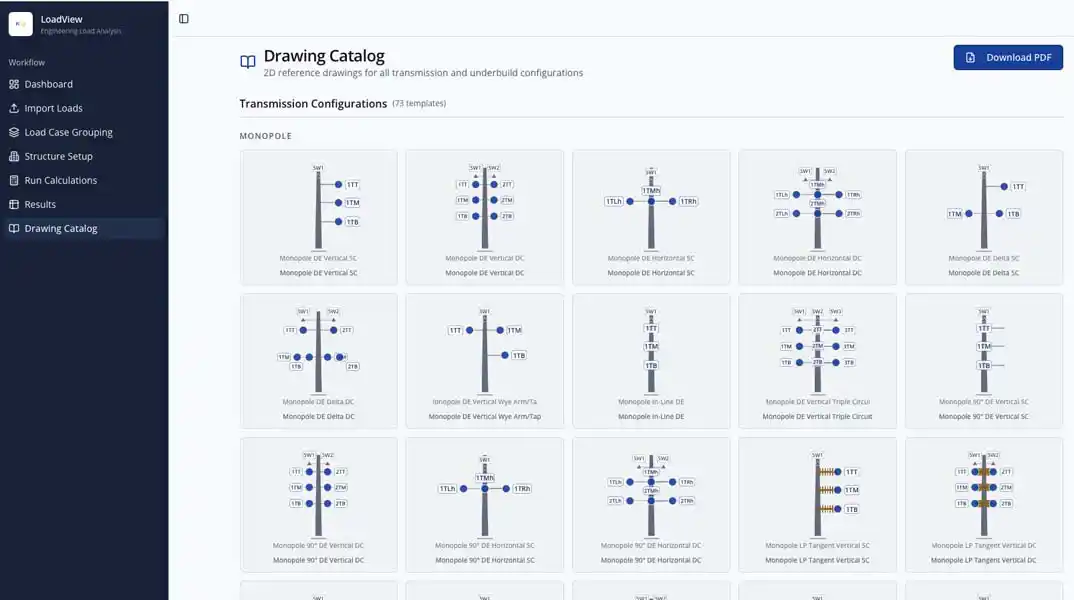Image resolution: width=1074 pixels, height=600 pixels.
Task: Click the Dashboard grid icon
Action: pos(14,84)
